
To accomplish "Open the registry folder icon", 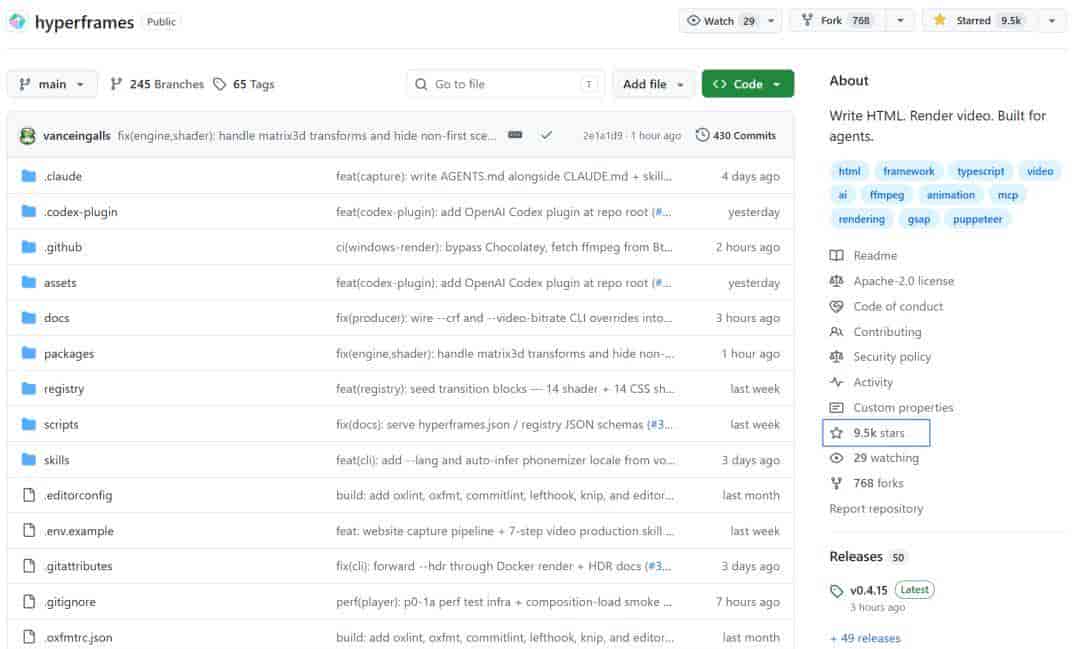I will click(x=28, y=389).
